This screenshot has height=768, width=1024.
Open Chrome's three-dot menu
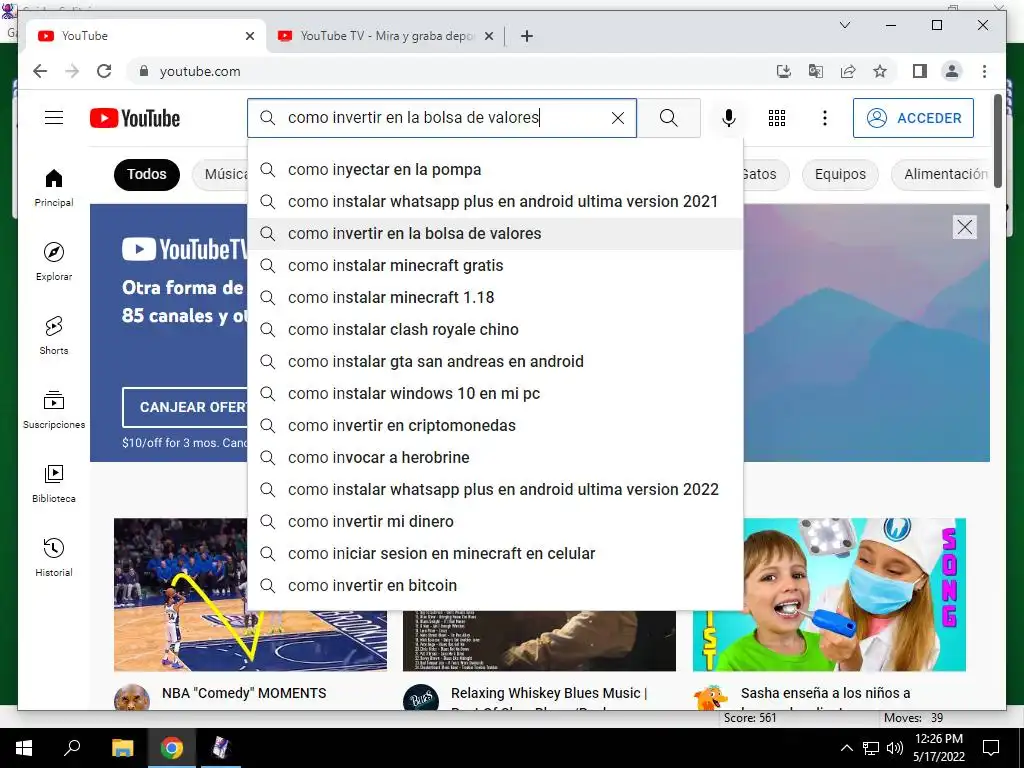[x=984, y=71]
